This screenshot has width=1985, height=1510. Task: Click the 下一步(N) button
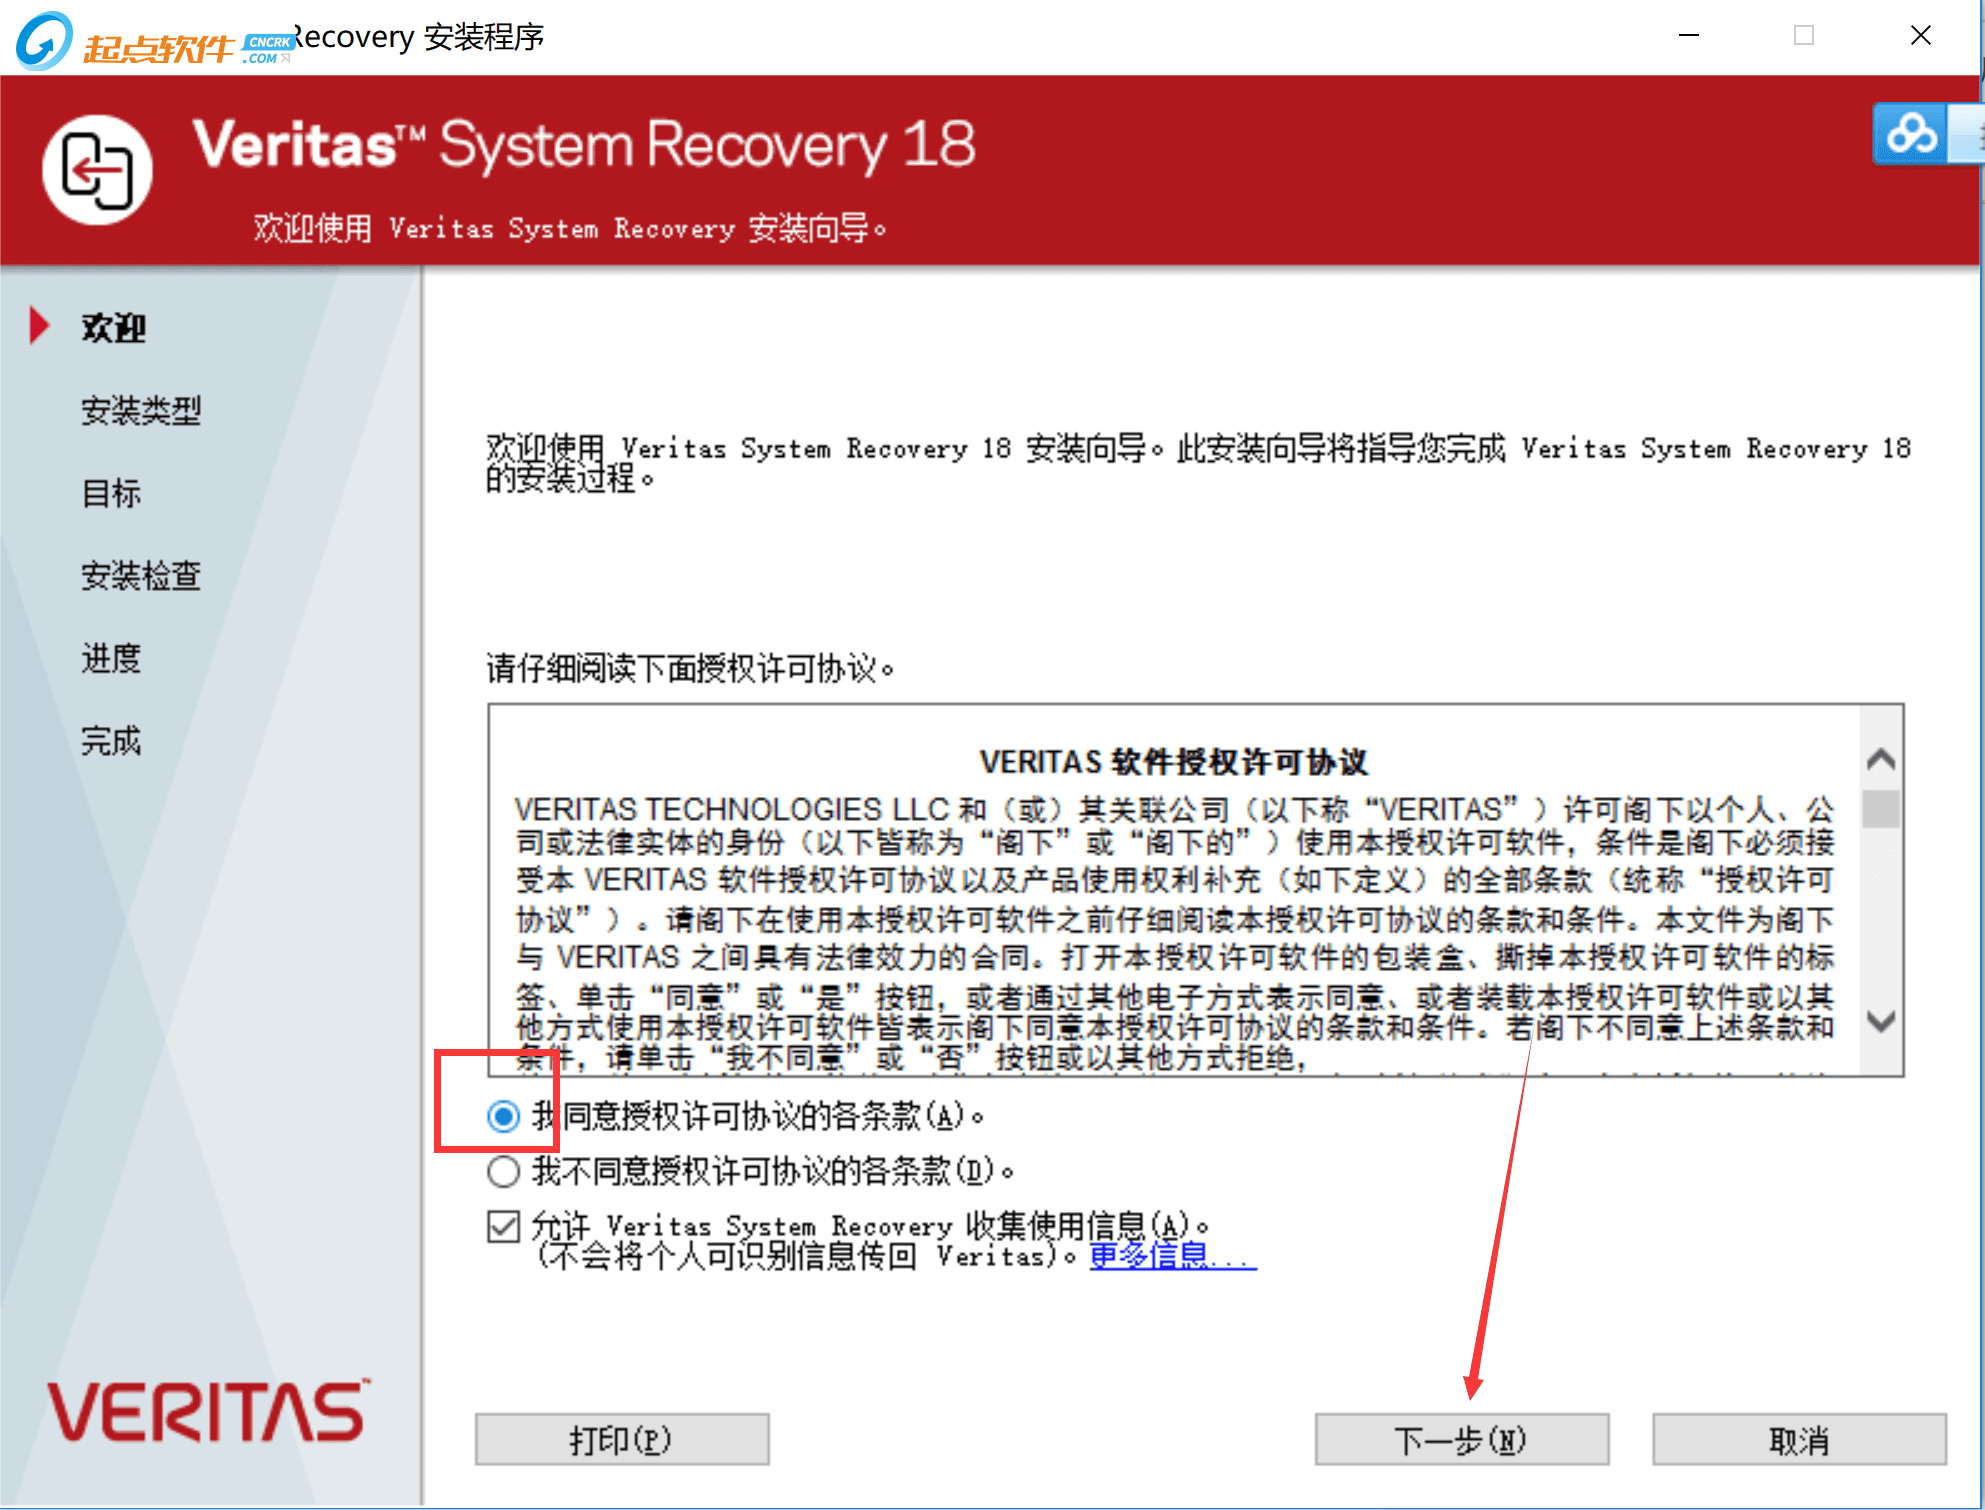tap(1461, 1440)
